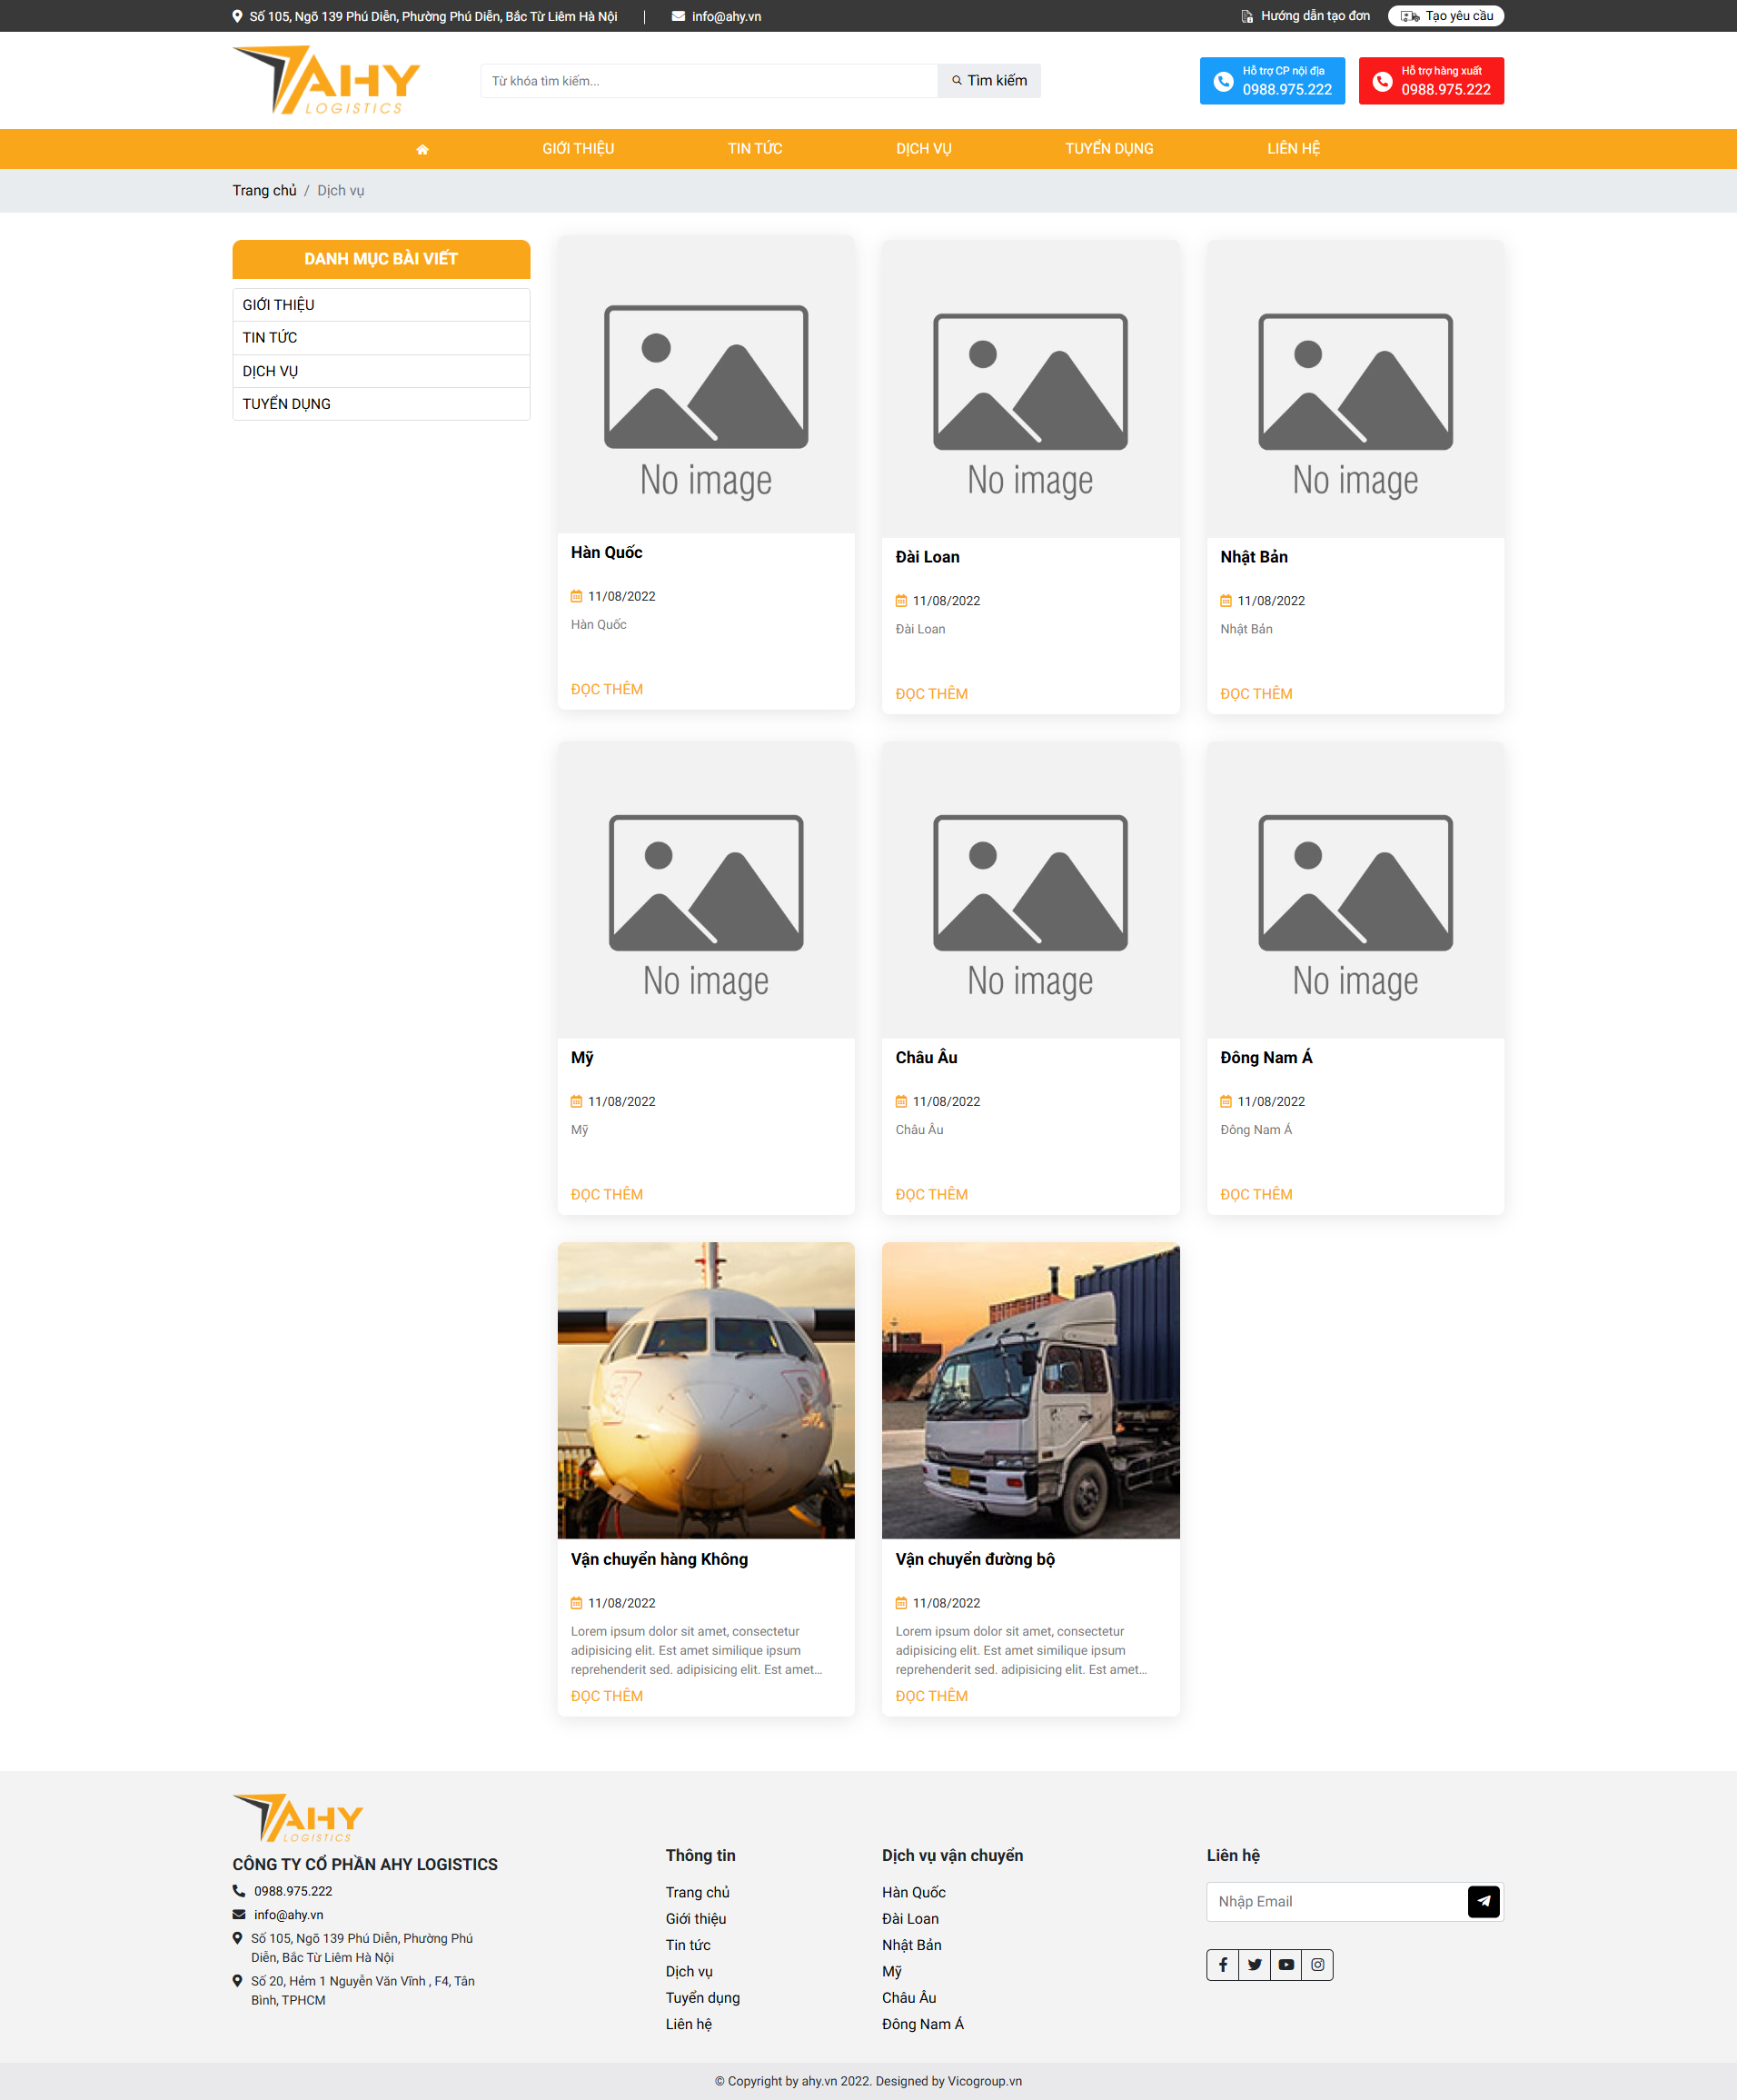This screenshot has height=2100, width=1737.
Task: Click the search keyword input field
Action: pos(708,81)
